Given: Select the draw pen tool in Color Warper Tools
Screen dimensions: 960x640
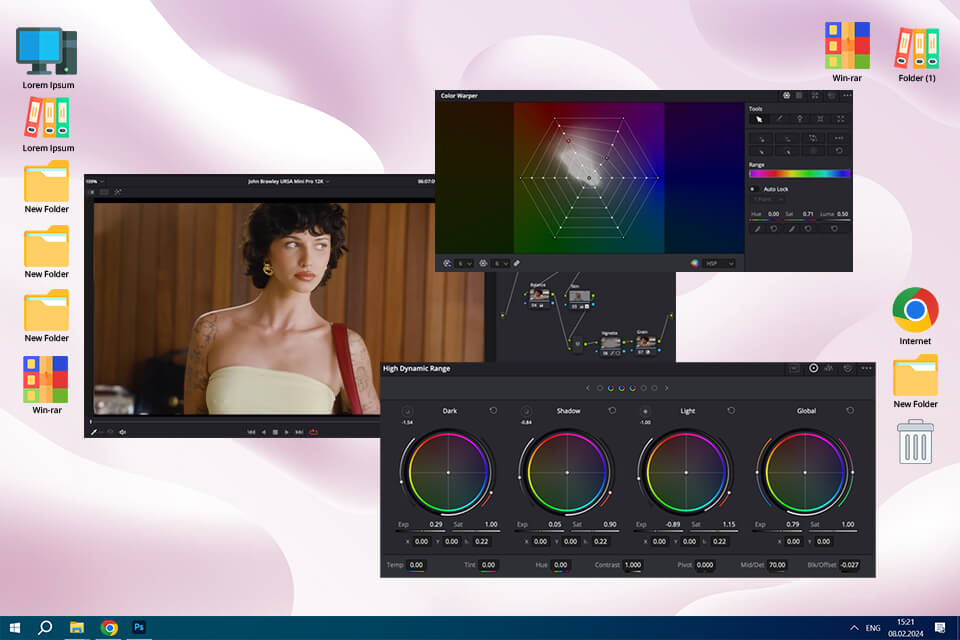Looking at the screenshot, I should tap(779, 119).
